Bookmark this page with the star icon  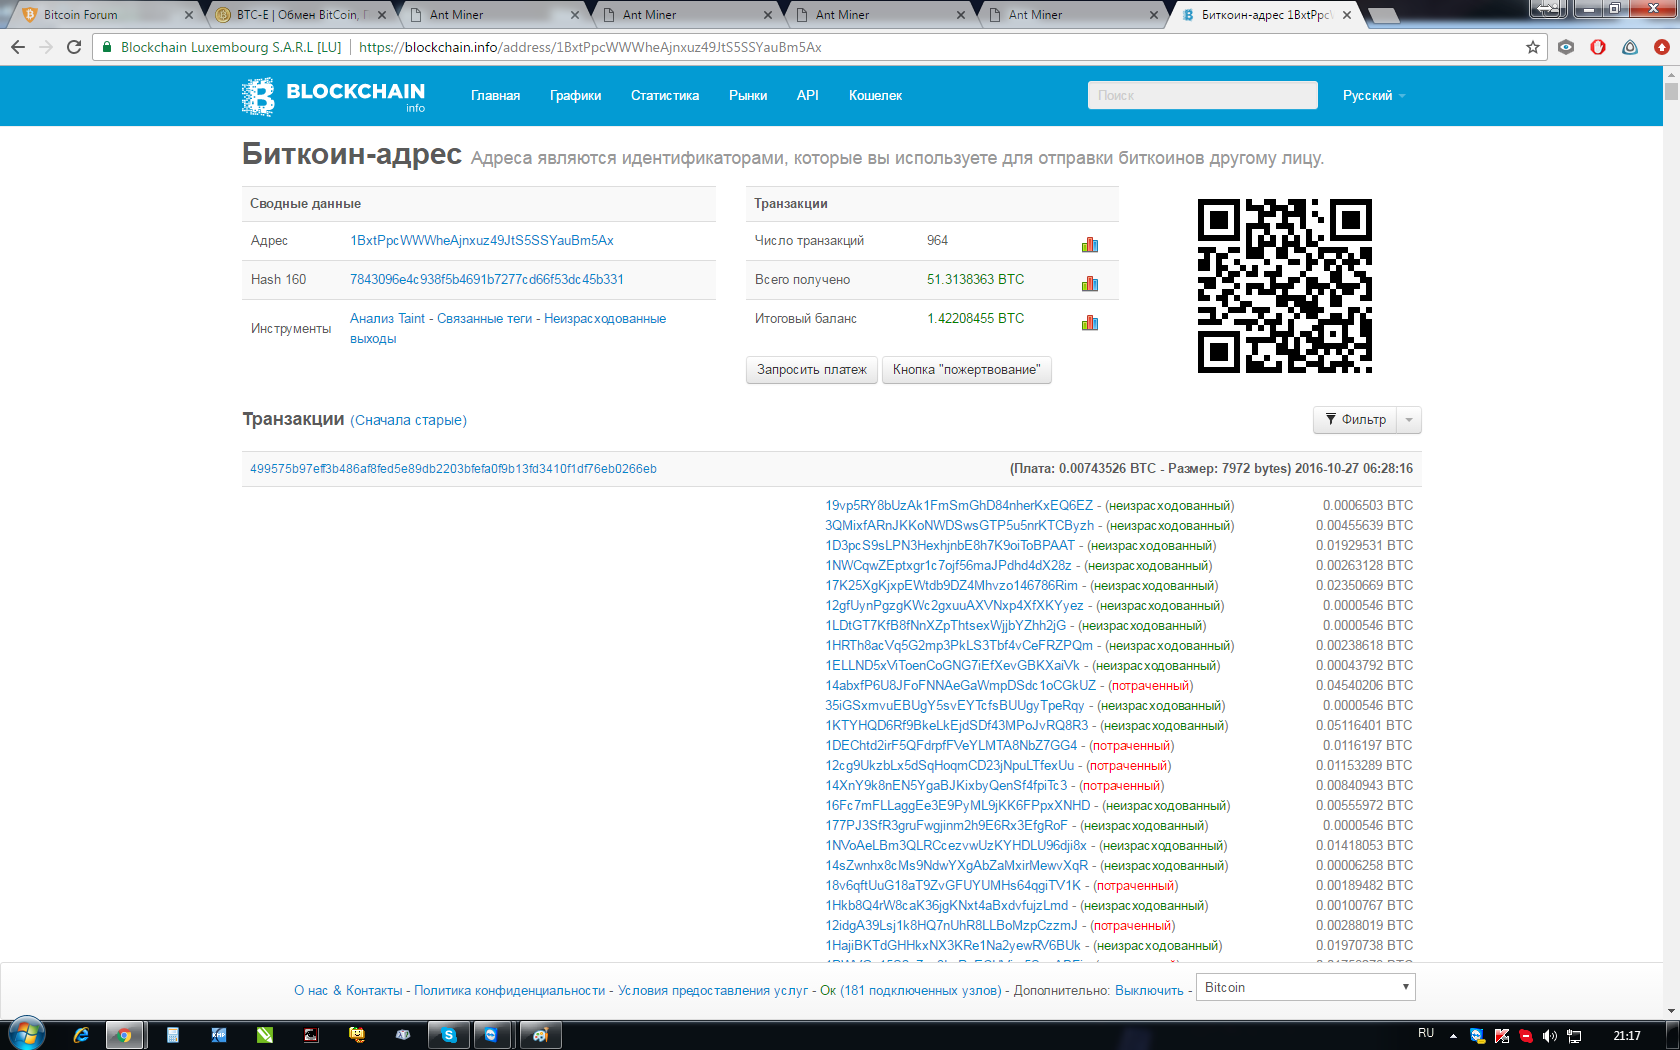pyautogui.click(x=1532, y=47)
